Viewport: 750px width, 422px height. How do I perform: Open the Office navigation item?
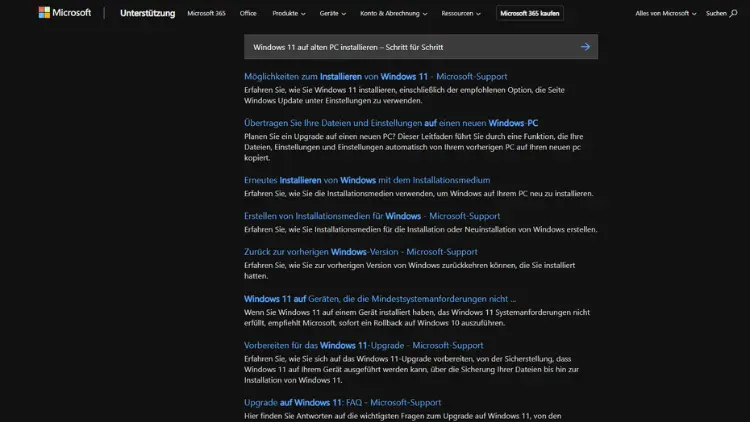248,13
